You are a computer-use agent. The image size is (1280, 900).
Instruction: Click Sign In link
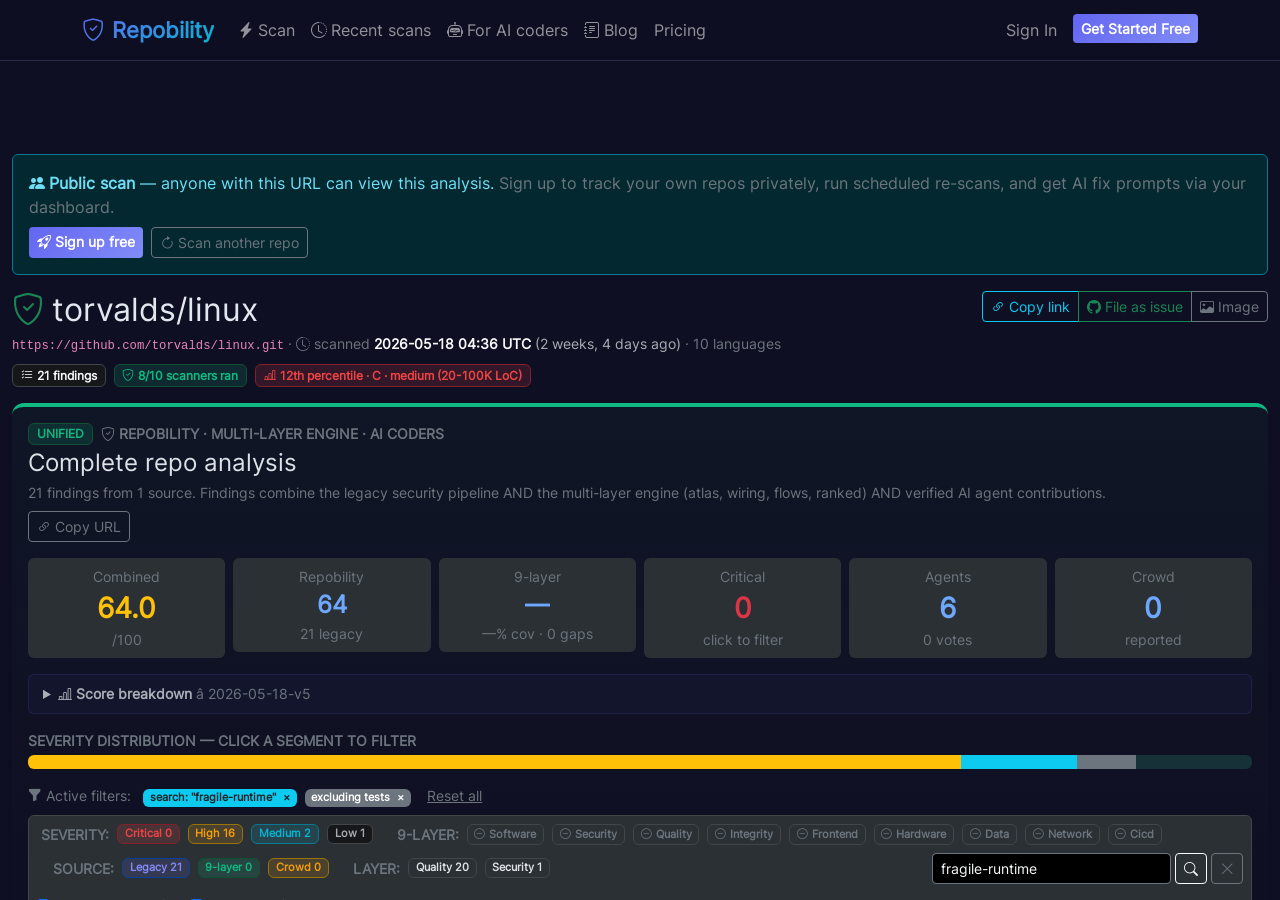coord(1031,30)
